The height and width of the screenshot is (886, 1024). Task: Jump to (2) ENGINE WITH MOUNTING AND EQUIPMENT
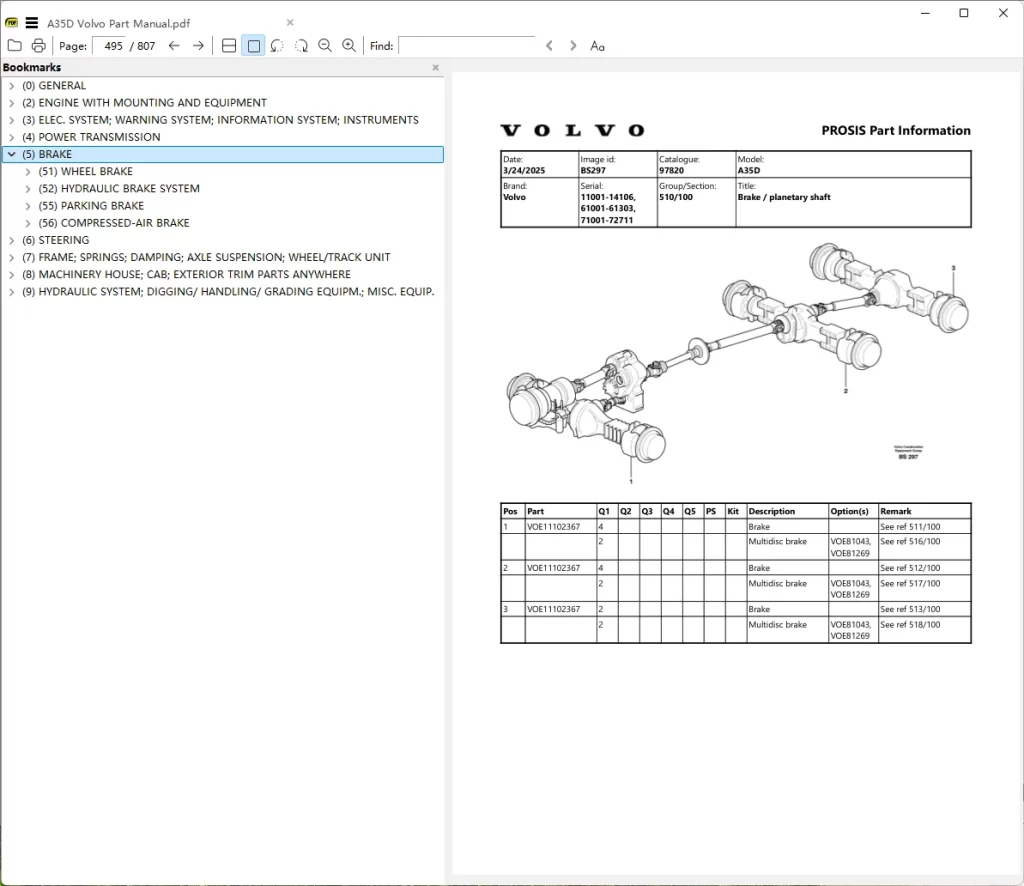(144, 103)
